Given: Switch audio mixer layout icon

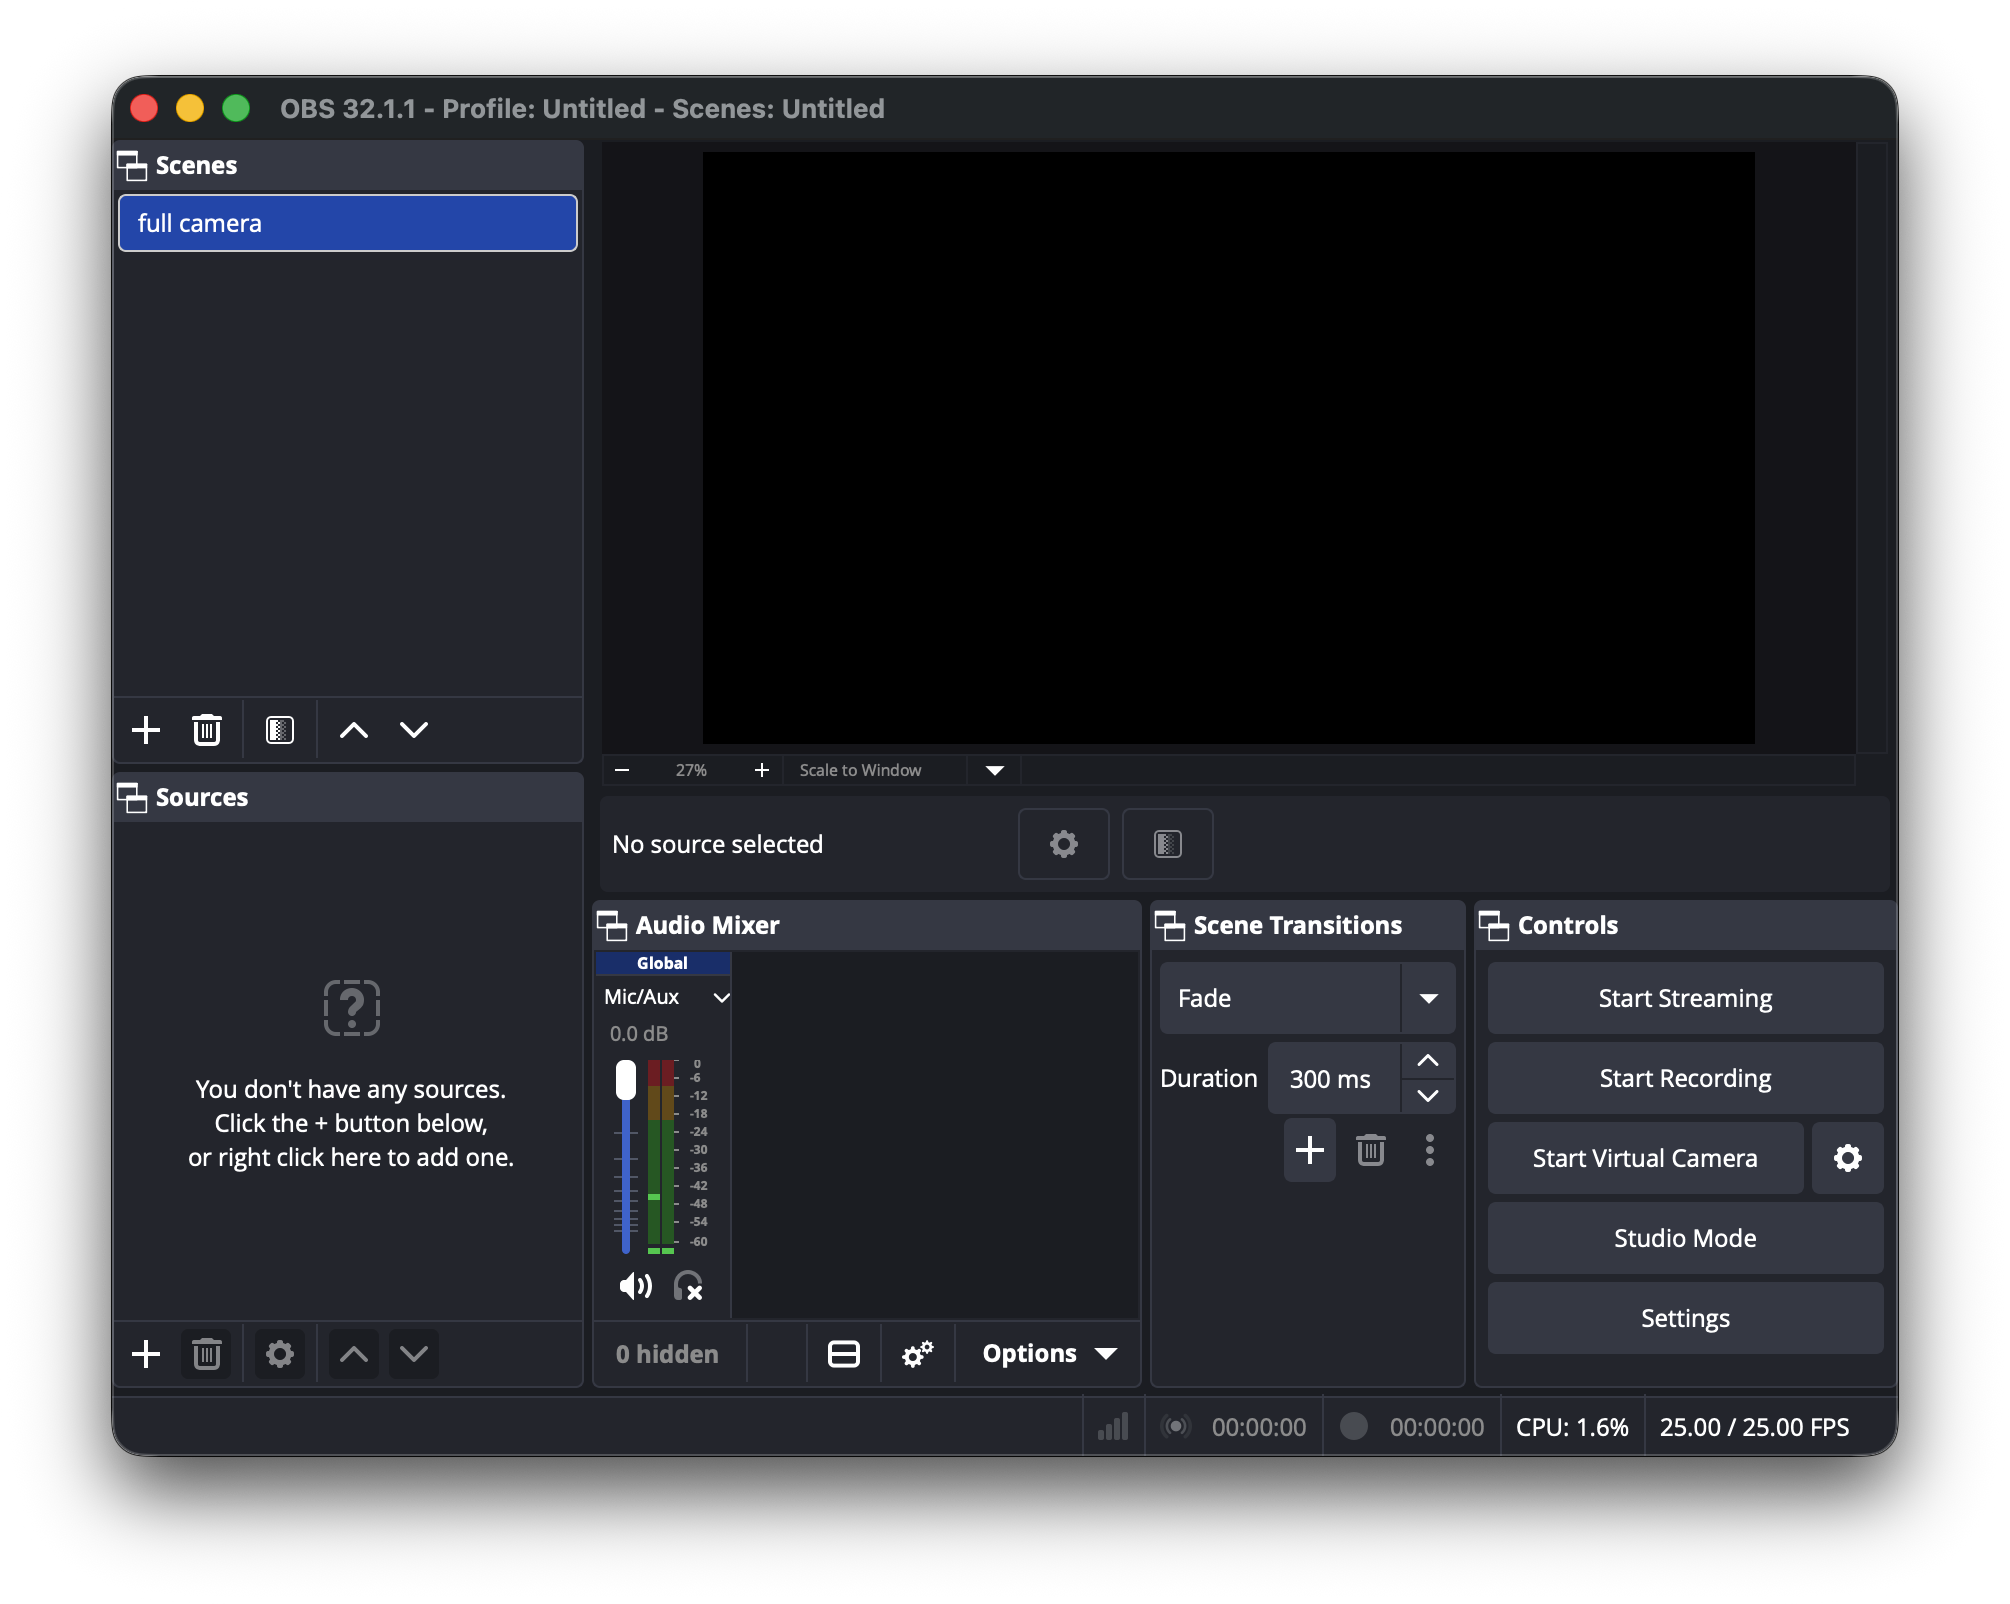Looking at the screenshot, I should pos(844,1354).
